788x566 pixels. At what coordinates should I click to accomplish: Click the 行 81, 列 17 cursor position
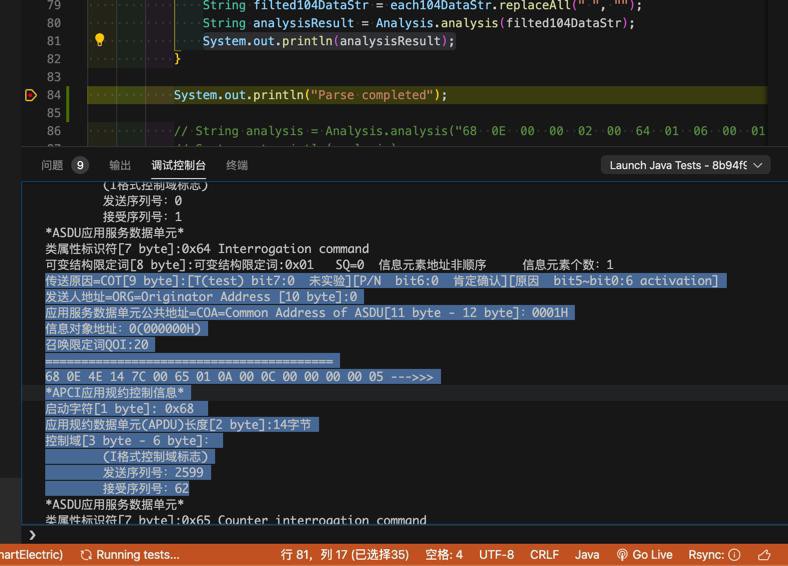[345, 555]
